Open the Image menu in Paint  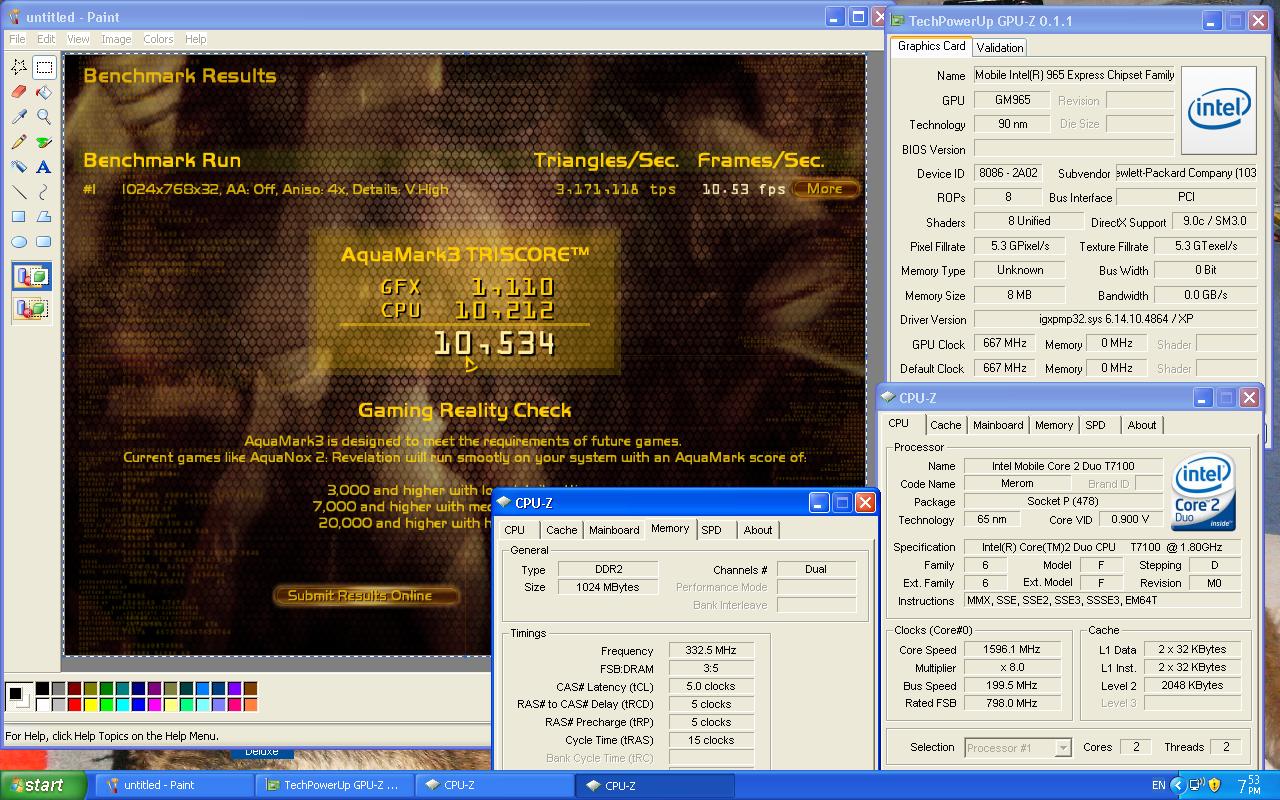coord(116,39)
